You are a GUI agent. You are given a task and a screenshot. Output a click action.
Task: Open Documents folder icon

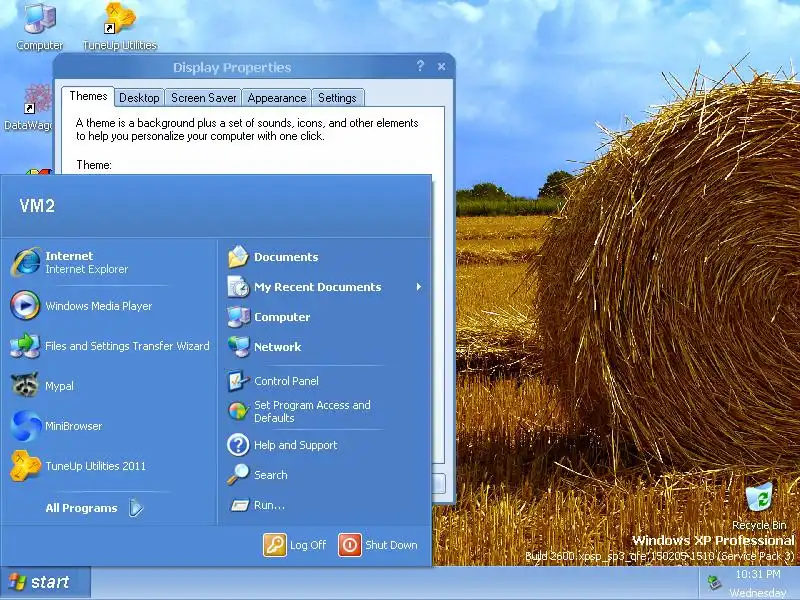tap(238, 257)
